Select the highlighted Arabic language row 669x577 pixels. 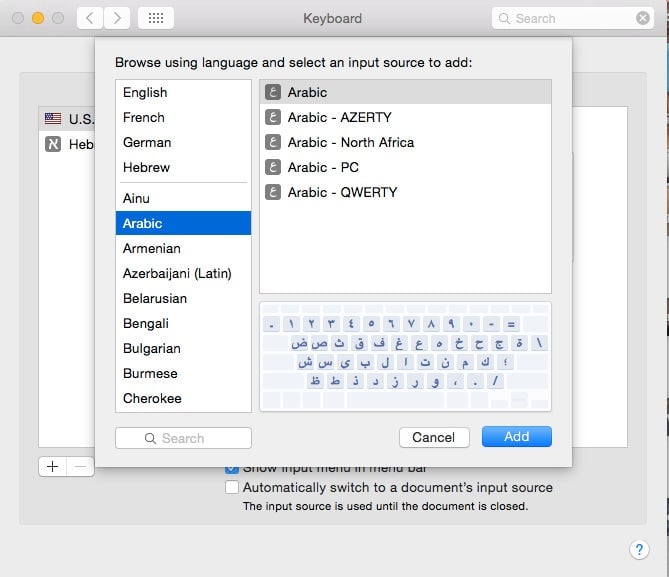coord(183,223)
